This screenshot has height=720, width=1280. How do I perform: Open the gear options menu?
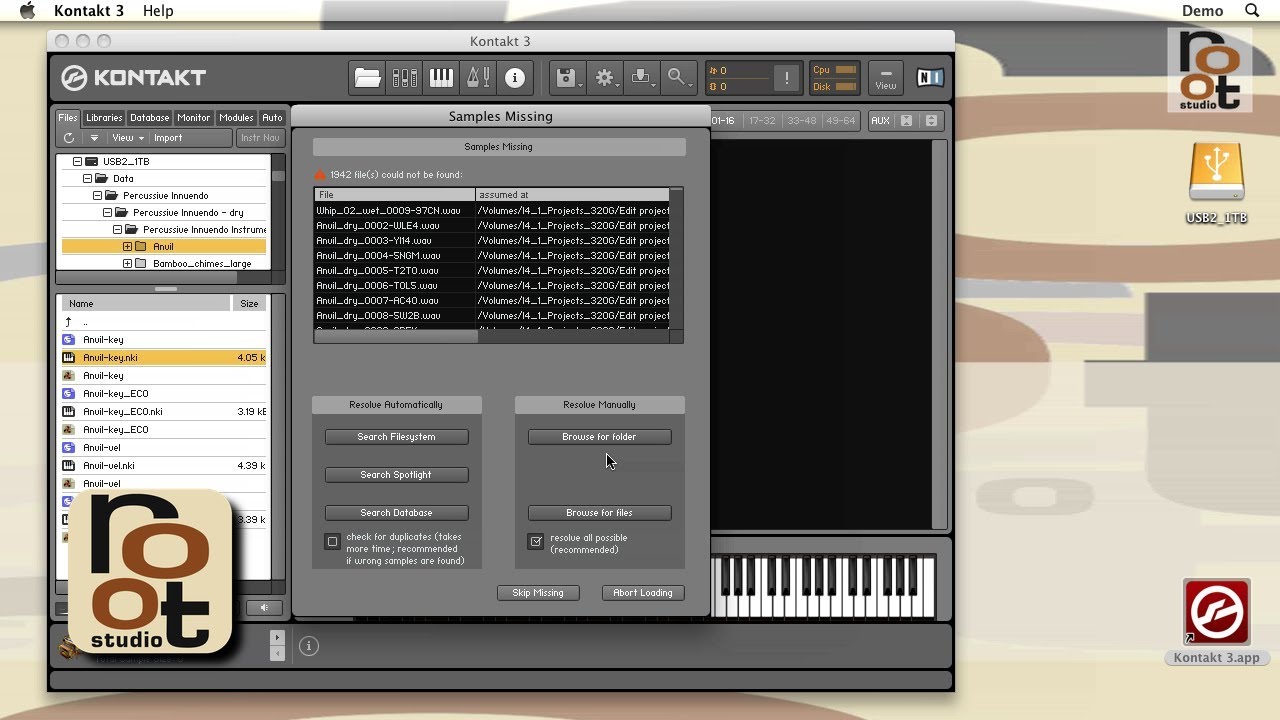click(x=605, y=77)
